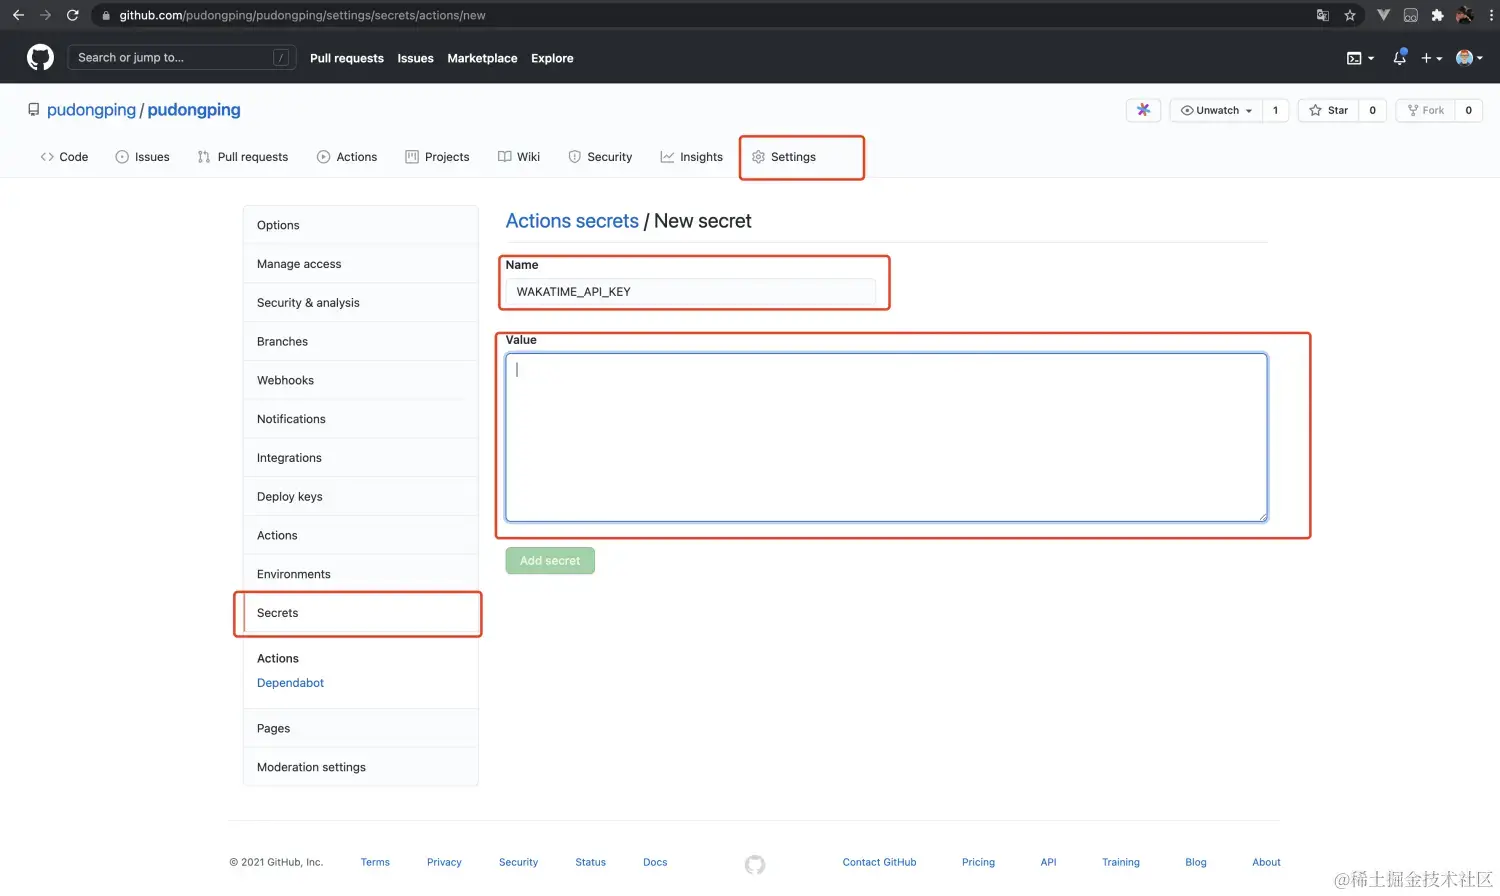Switch to the Projects tab

pos(437,157)
